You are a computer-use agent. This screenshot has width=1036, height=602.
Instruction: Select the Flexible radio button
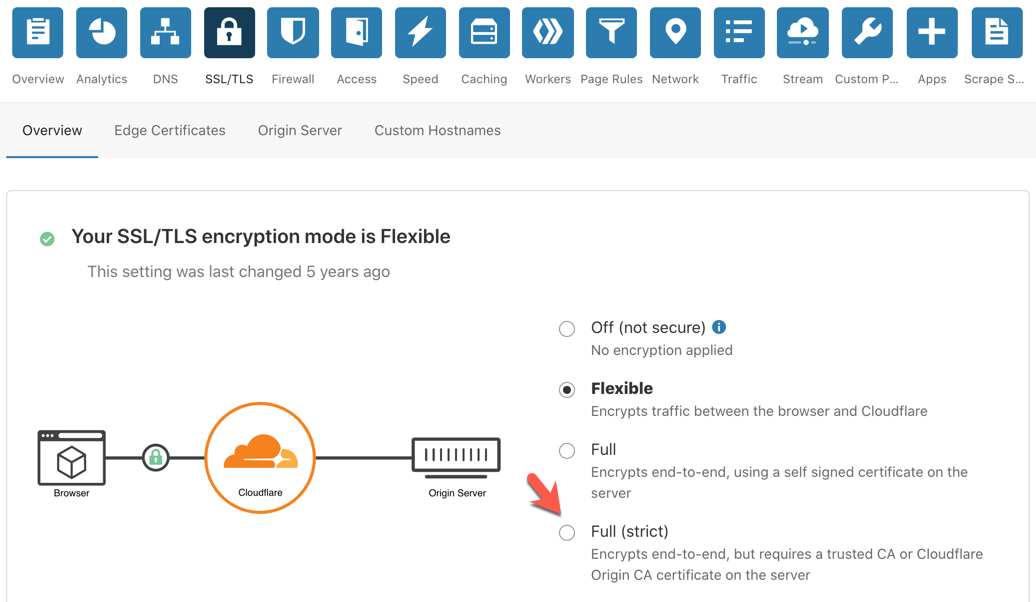point(567,390)
